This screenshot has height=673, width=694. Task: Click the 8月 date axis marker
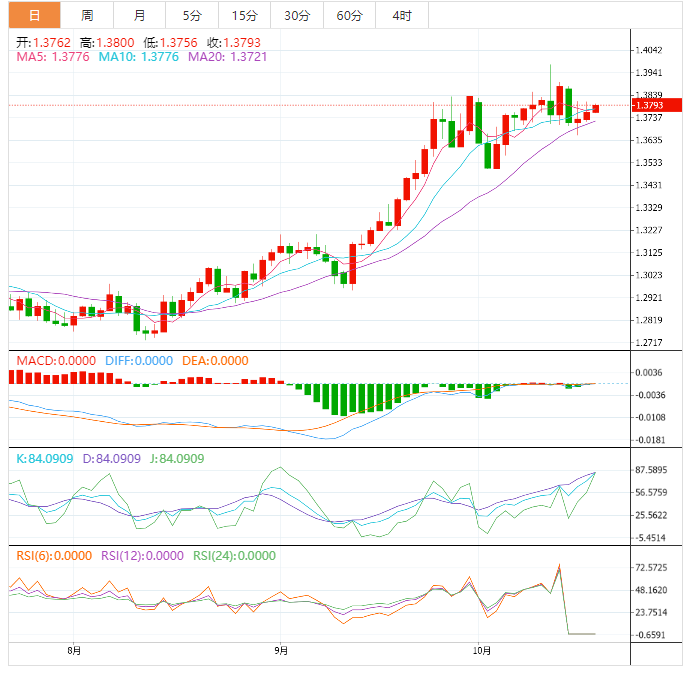pyautogui.click(x=74, y=651)
